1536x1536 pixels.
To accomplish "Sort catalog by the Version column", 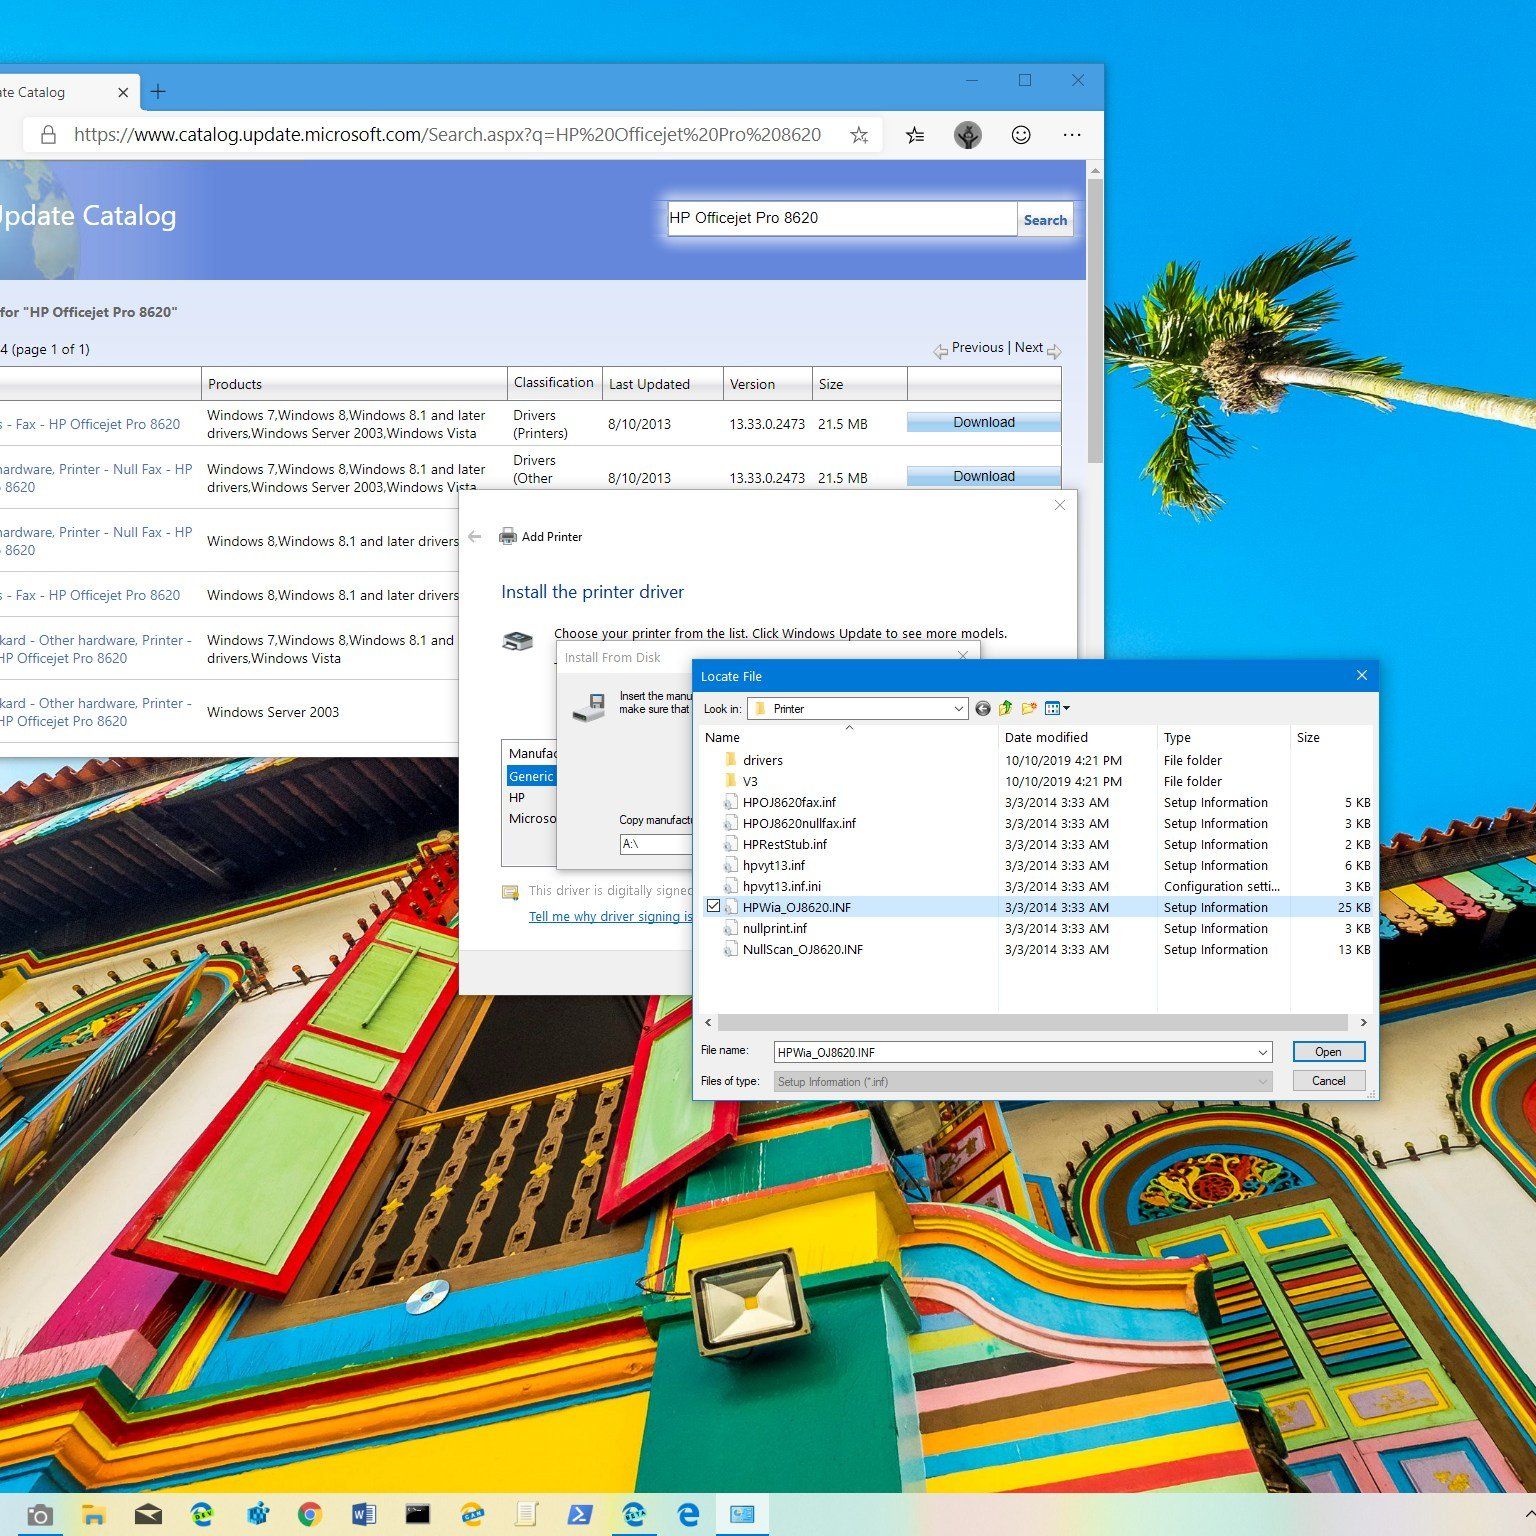I will pyautogui.click(x=752, y=384).
